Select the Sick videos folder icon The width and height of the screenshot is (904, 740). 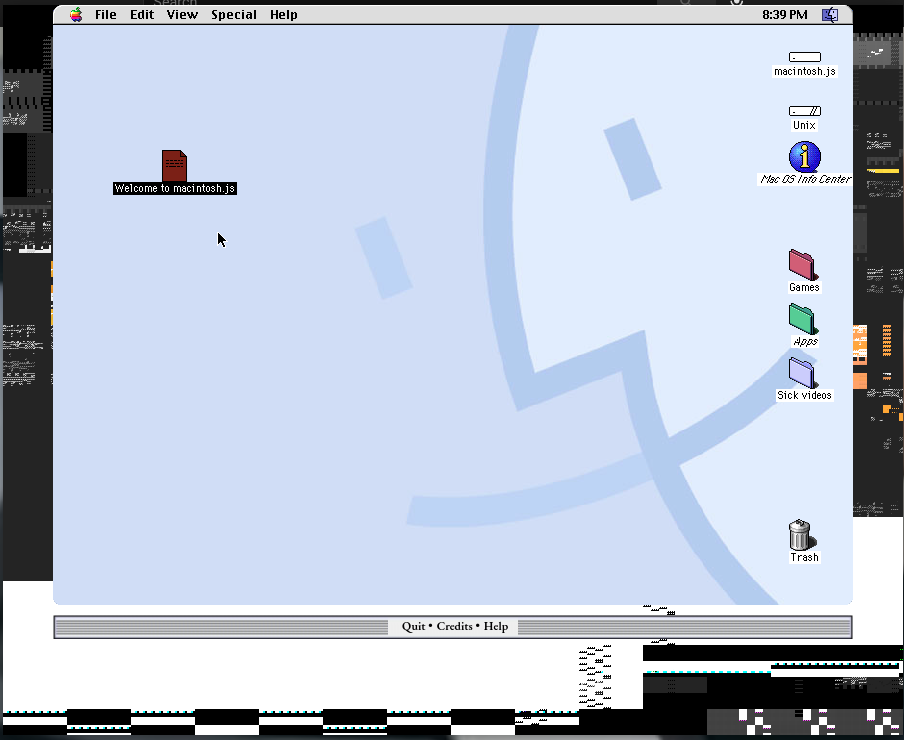pyautogui.click(x=802, y=373)
